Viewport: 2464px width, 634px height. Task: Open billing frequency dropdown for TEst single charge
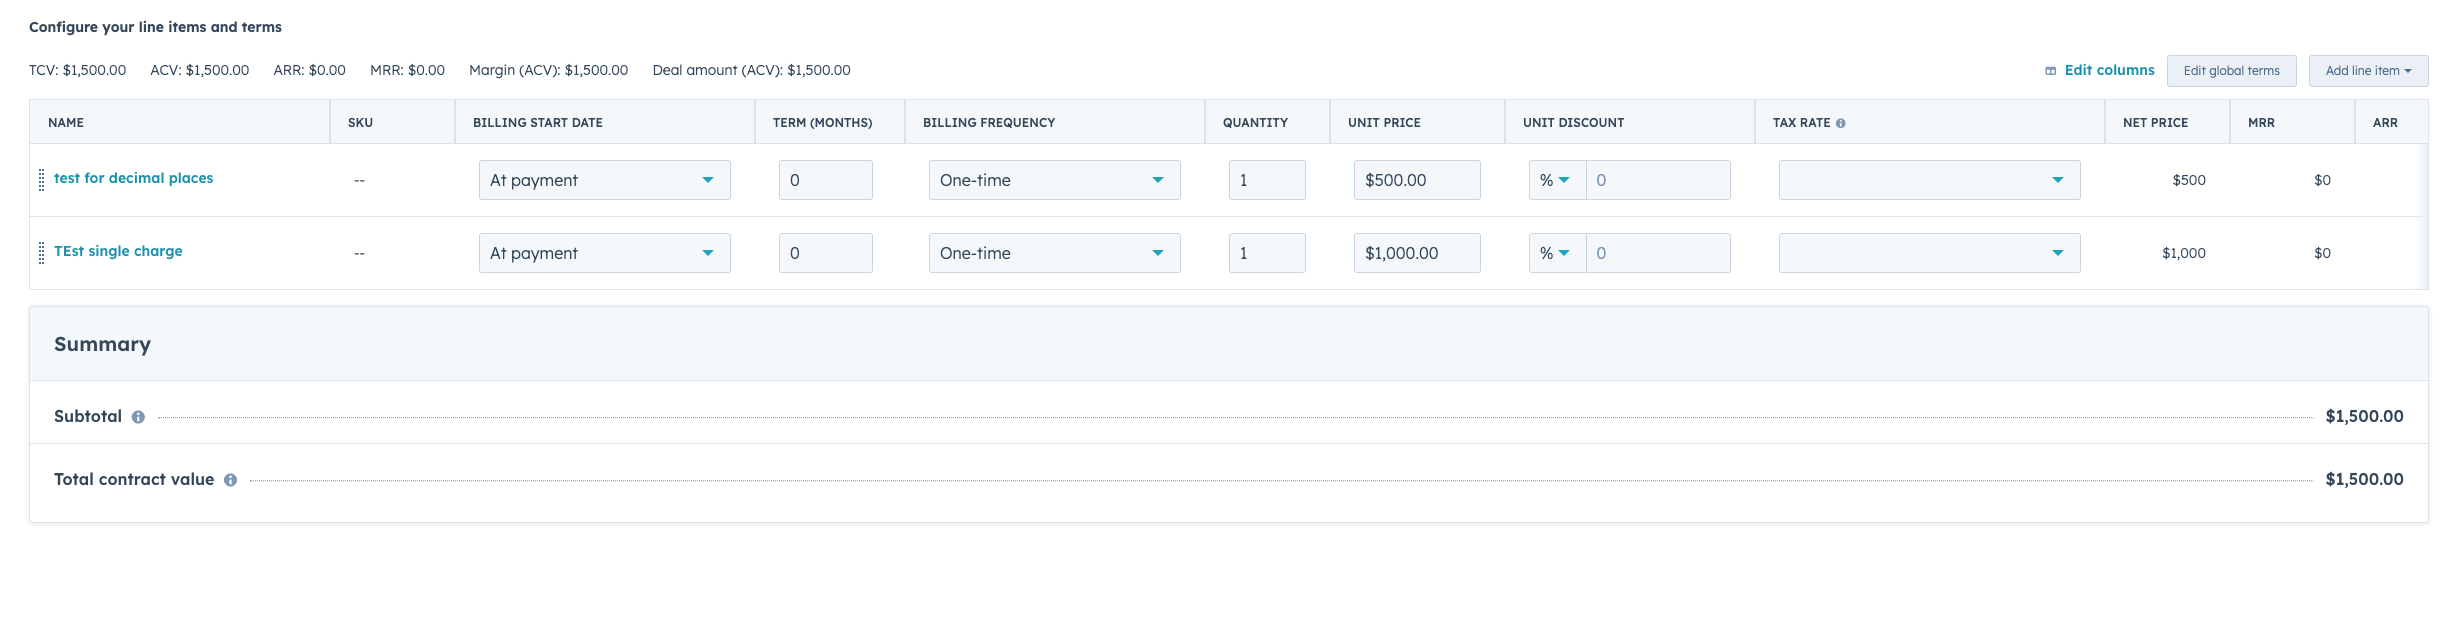tap(1054, 253)
